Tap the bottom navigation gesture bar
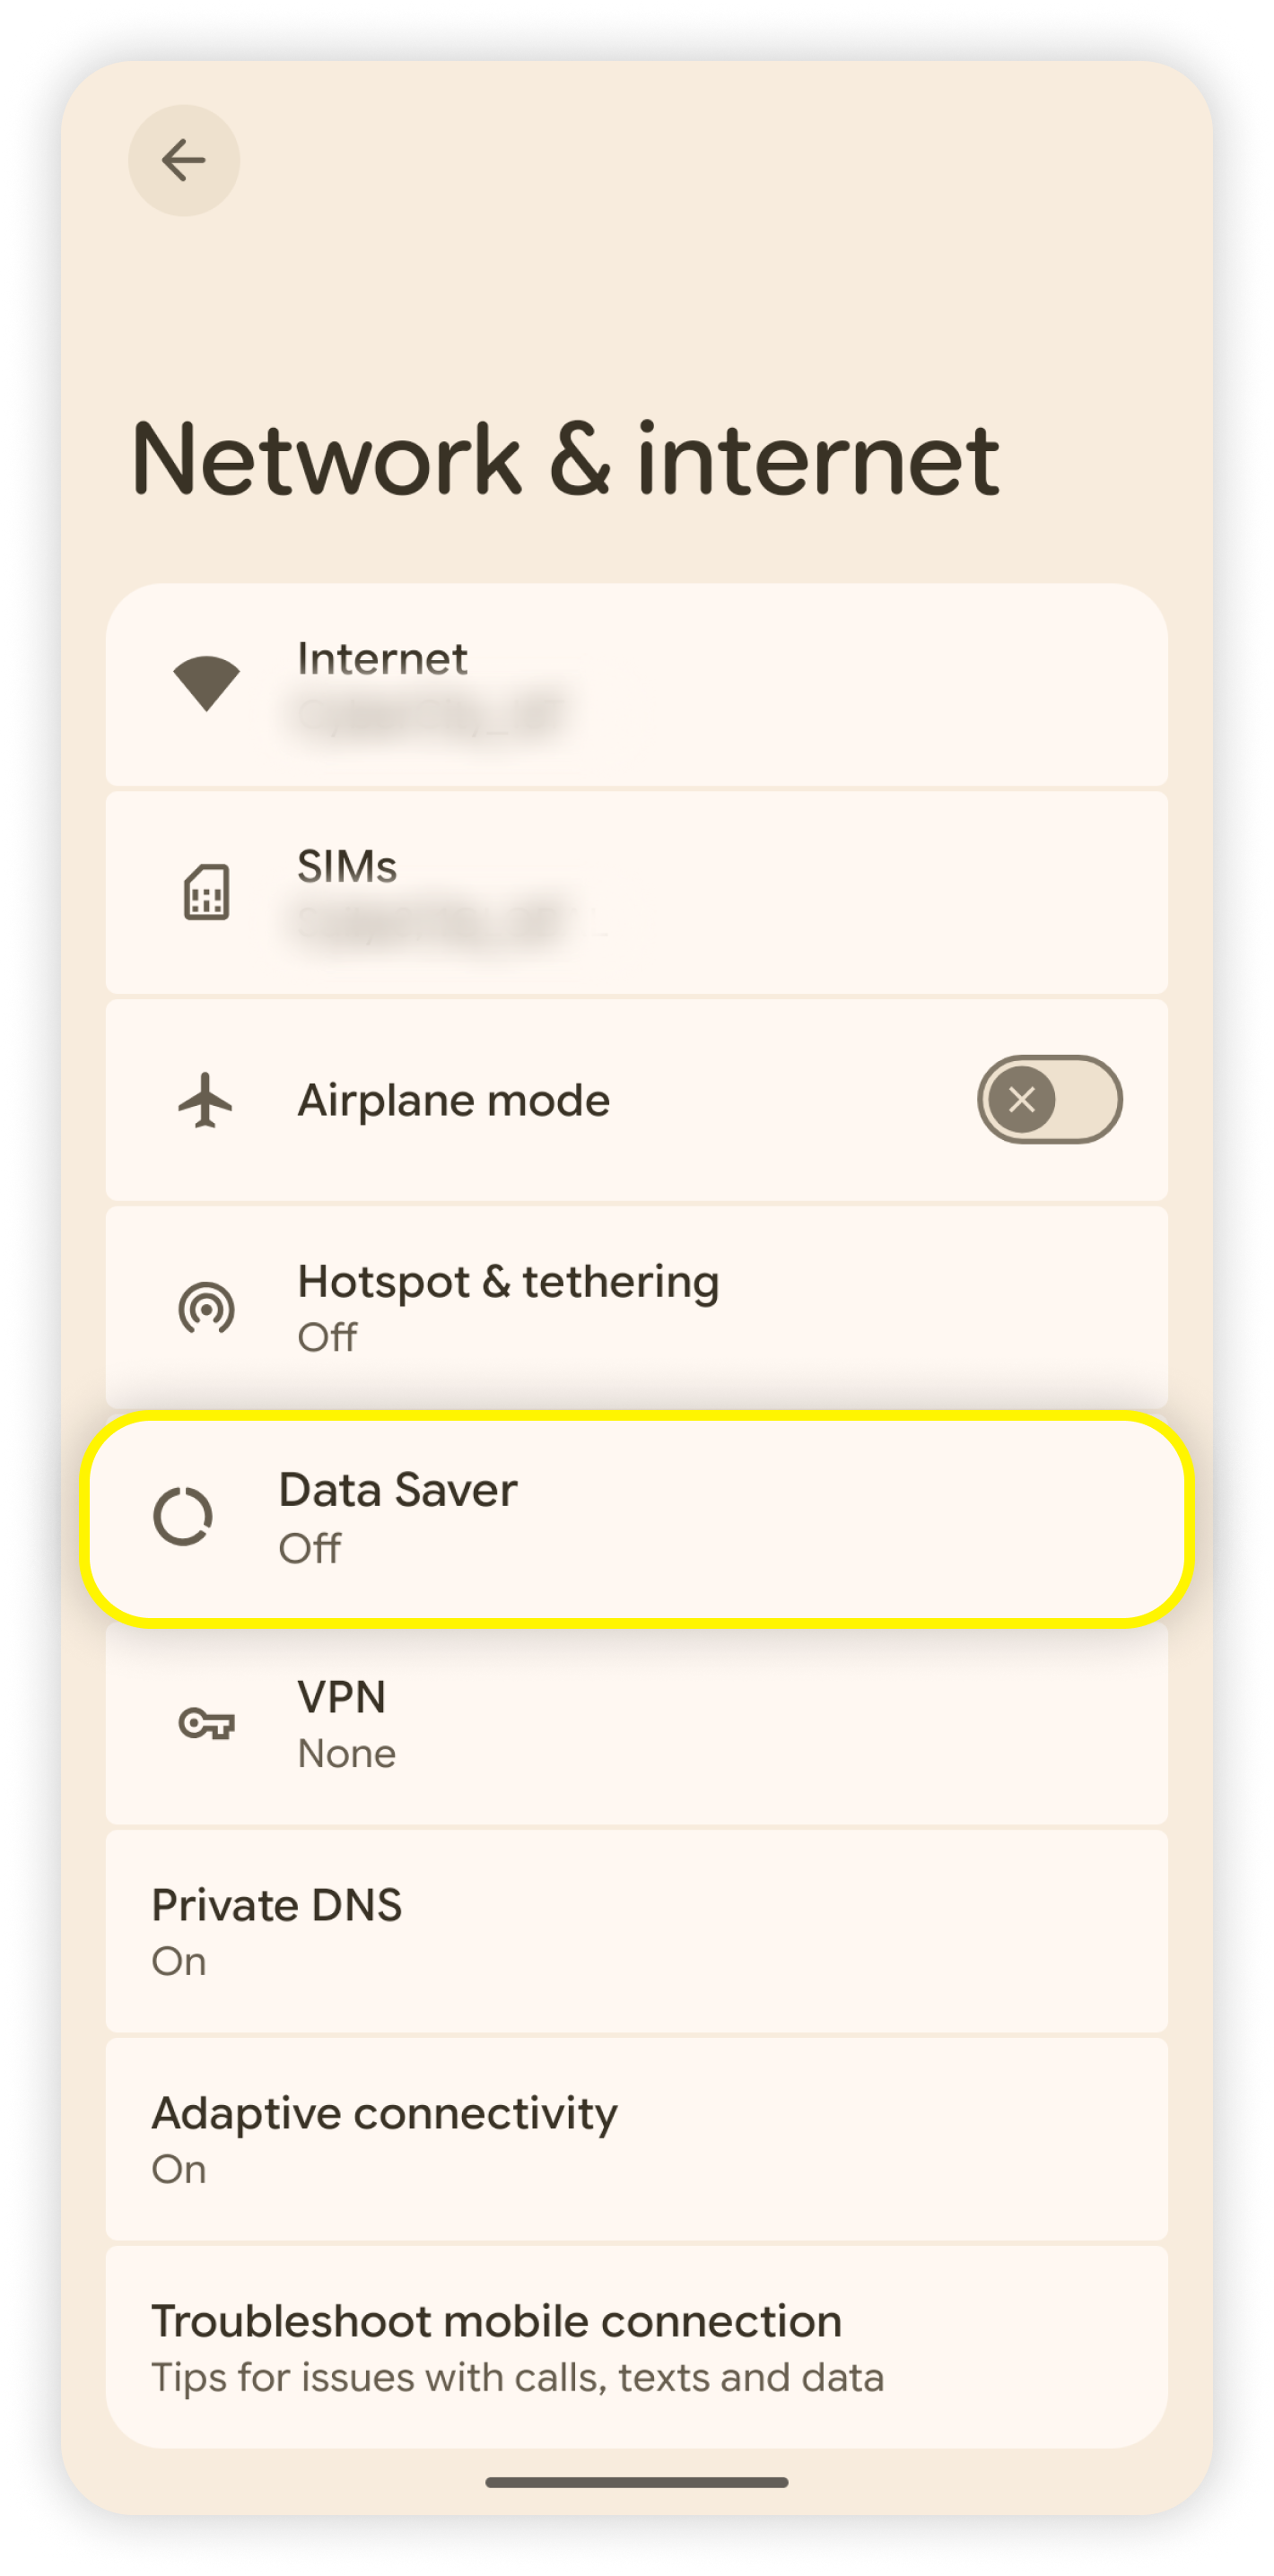Viewport: 1274px width, 2576px height. (x=637, y=2482)
